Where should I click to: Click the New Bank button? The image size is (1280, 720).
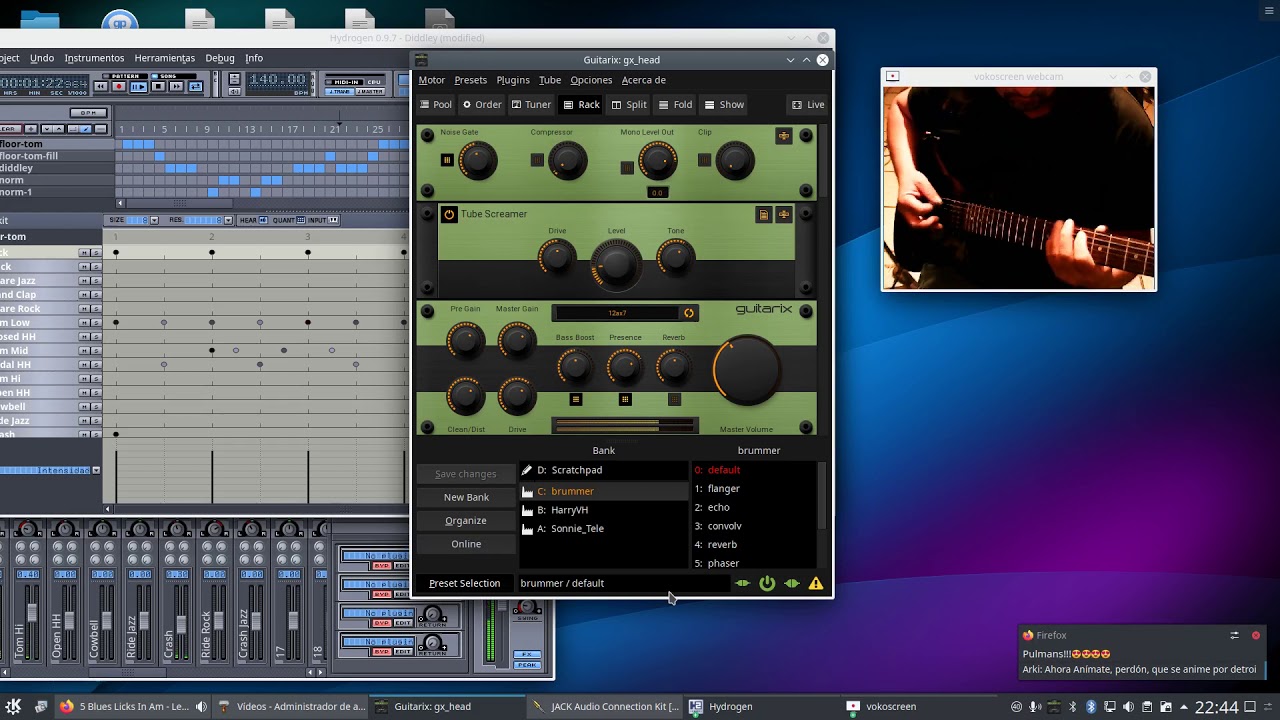[x=466, y=497]
